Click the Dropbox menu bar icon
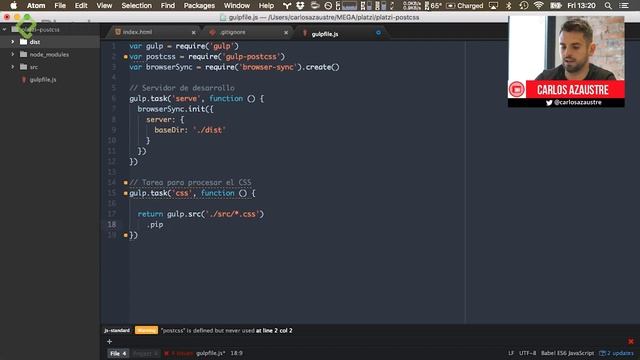The image size is (640, 360). [300, 6]
